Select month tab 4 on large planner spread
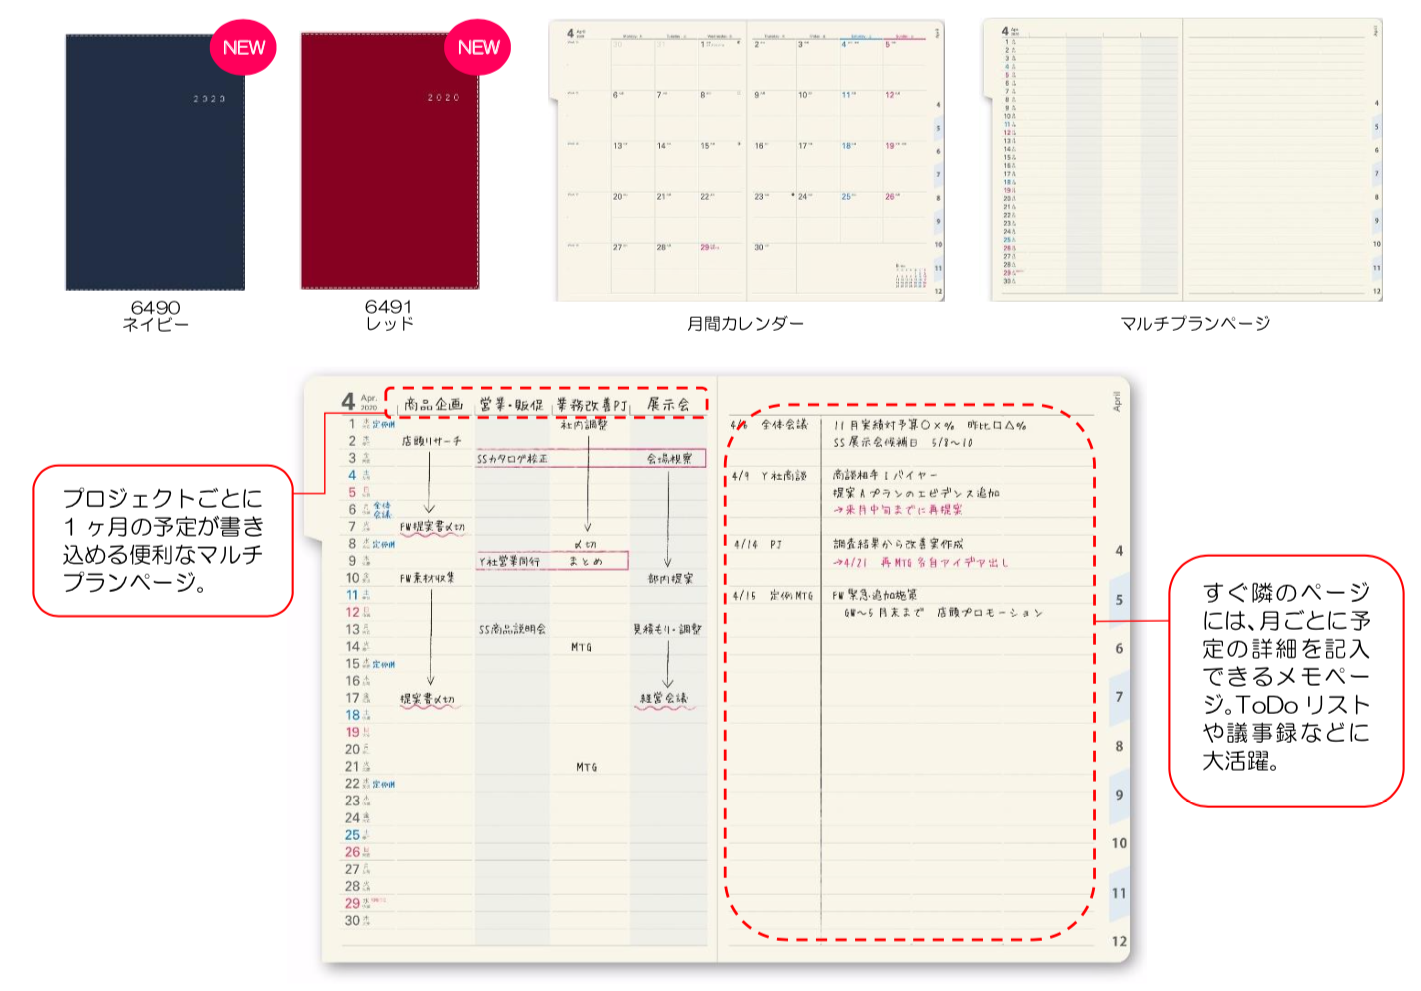The image size is (1421, 991). pyautogui.click(x=1119, y=551)
